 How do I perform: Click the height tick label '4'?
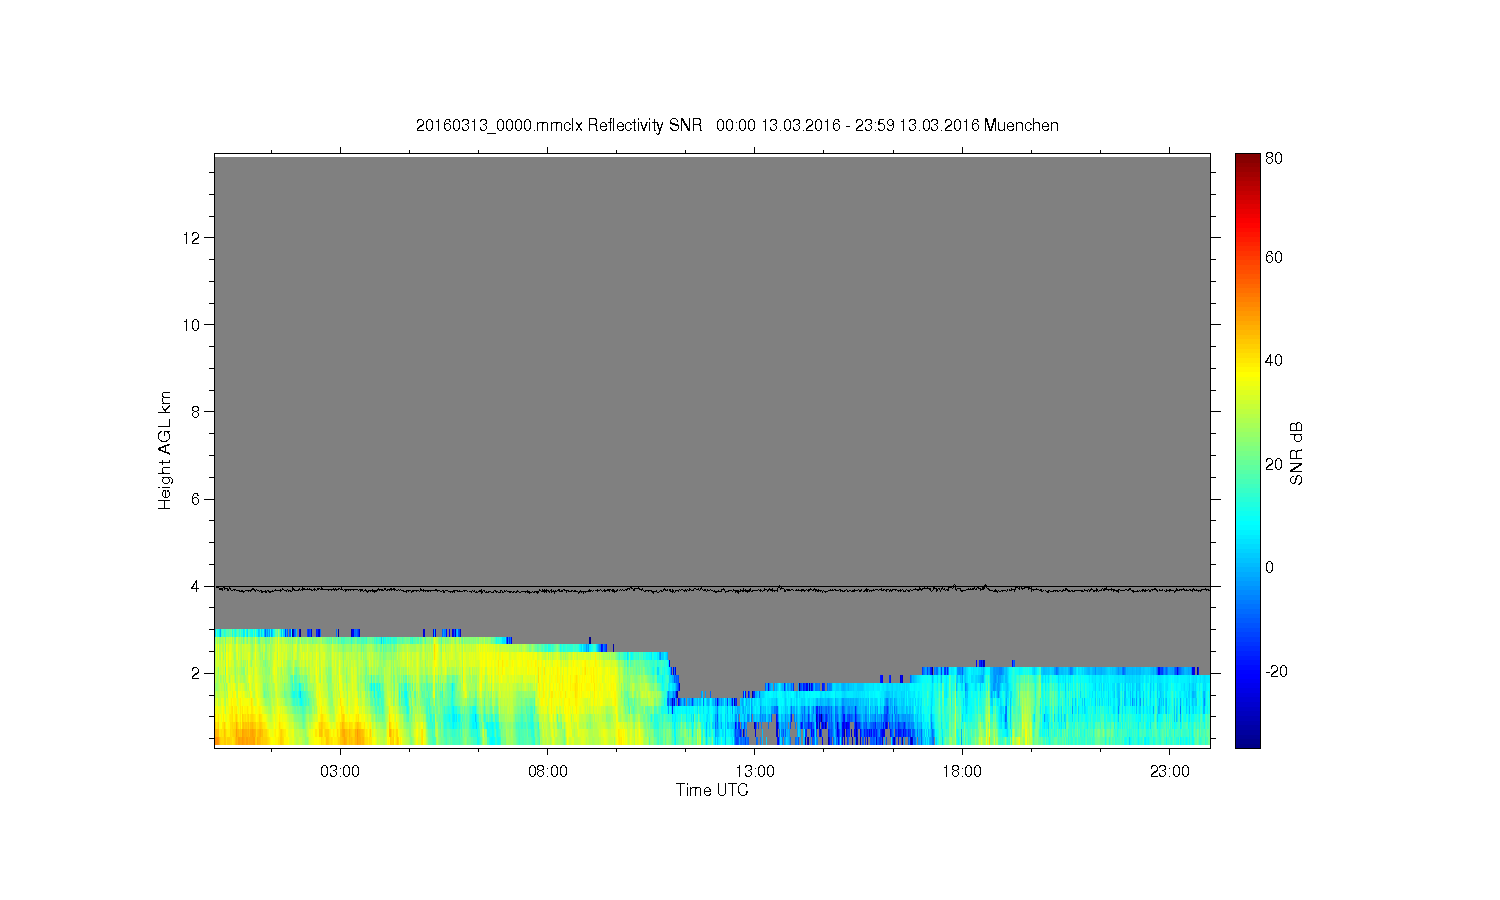click(196, 586)
